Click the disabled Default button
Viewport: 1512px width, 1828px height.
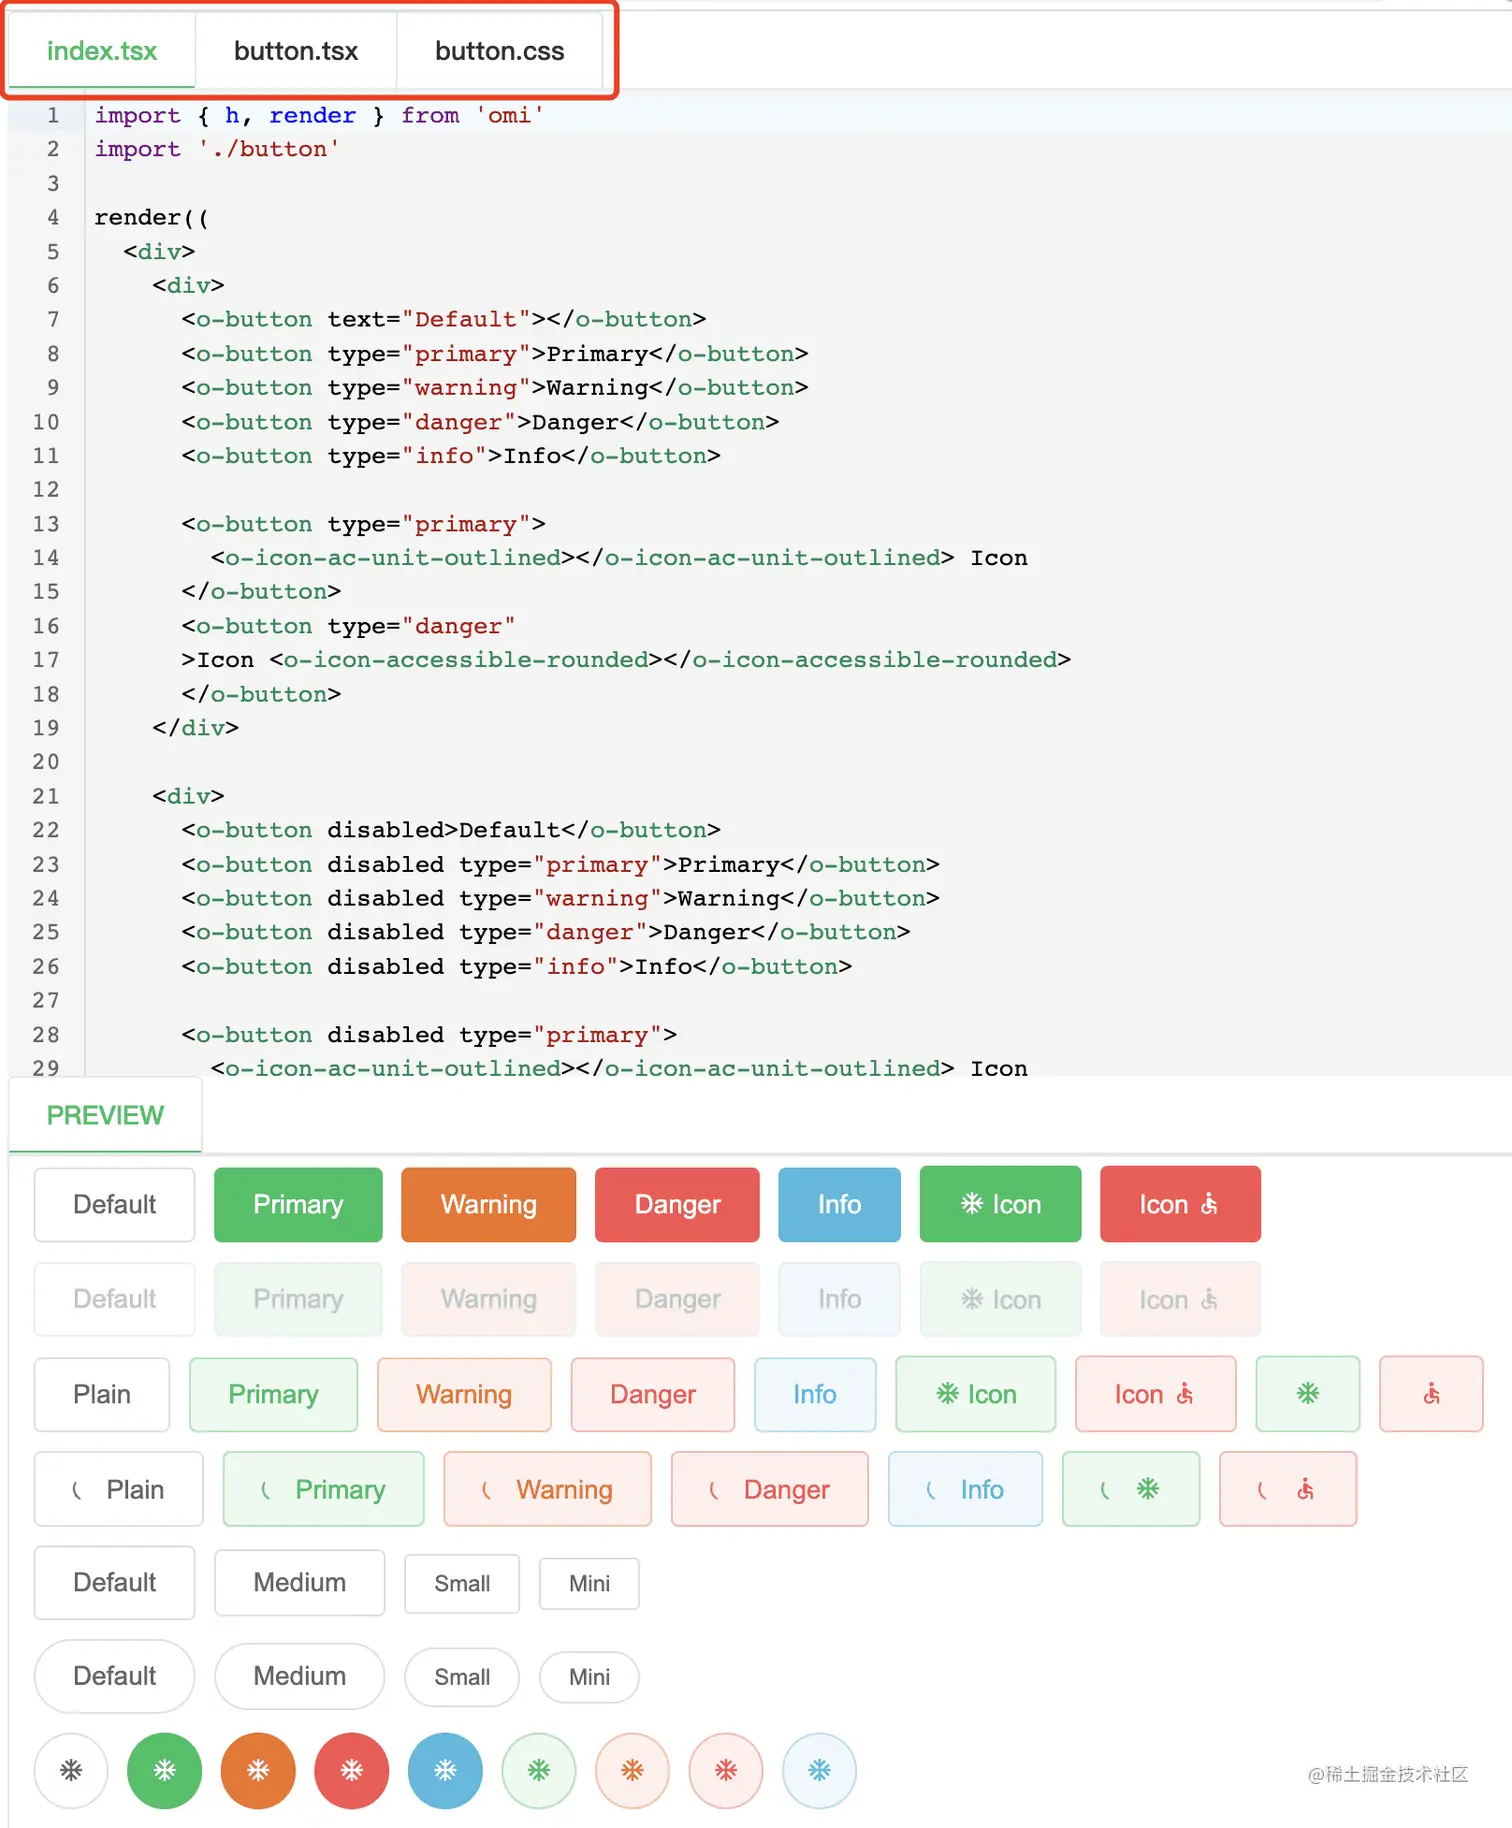(x=114, y=1299)
